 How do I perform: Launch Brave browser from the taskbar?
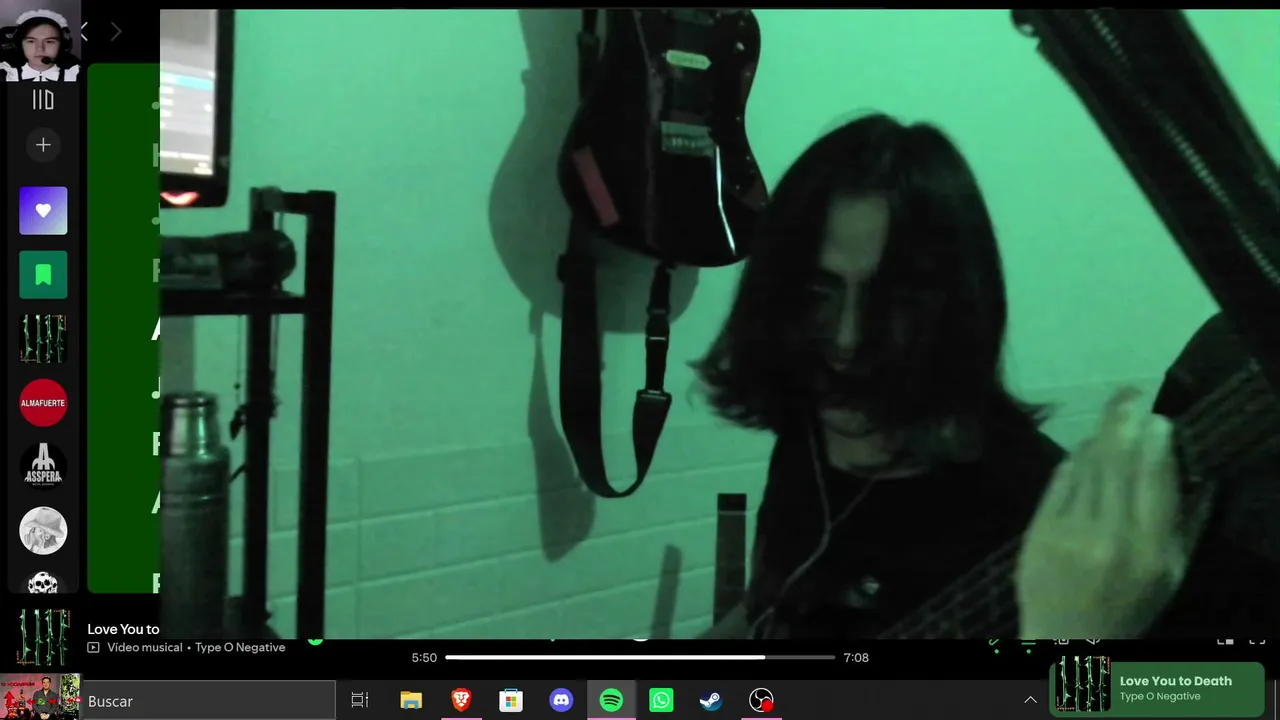click(x=461, y=701)
